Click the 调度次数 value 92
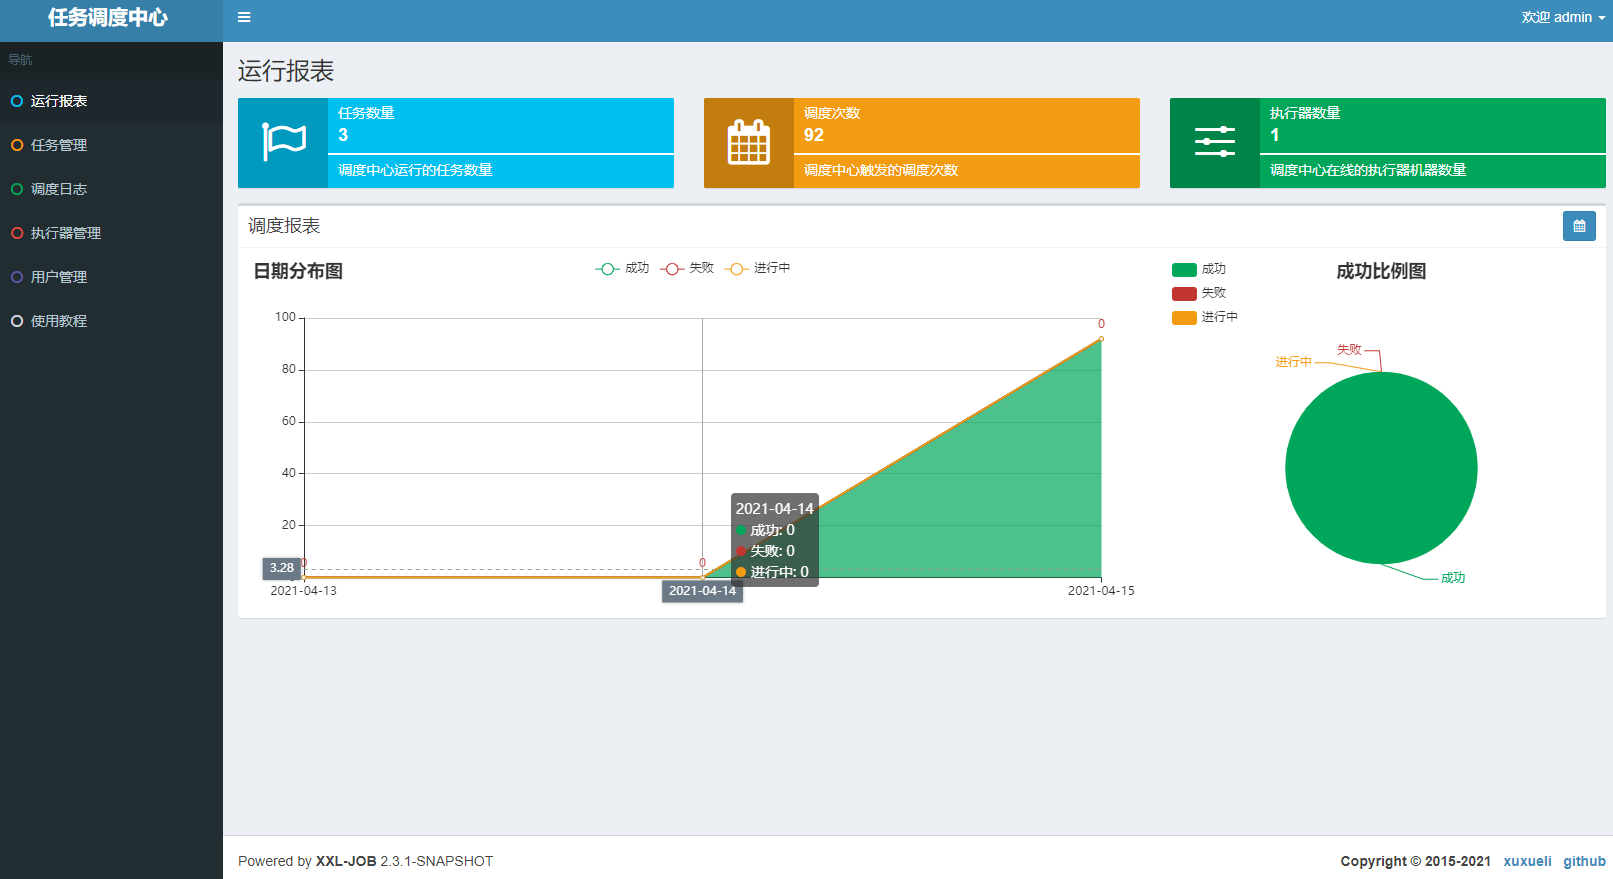Viewport: 1613px width, 879px height. click(814, 135)
